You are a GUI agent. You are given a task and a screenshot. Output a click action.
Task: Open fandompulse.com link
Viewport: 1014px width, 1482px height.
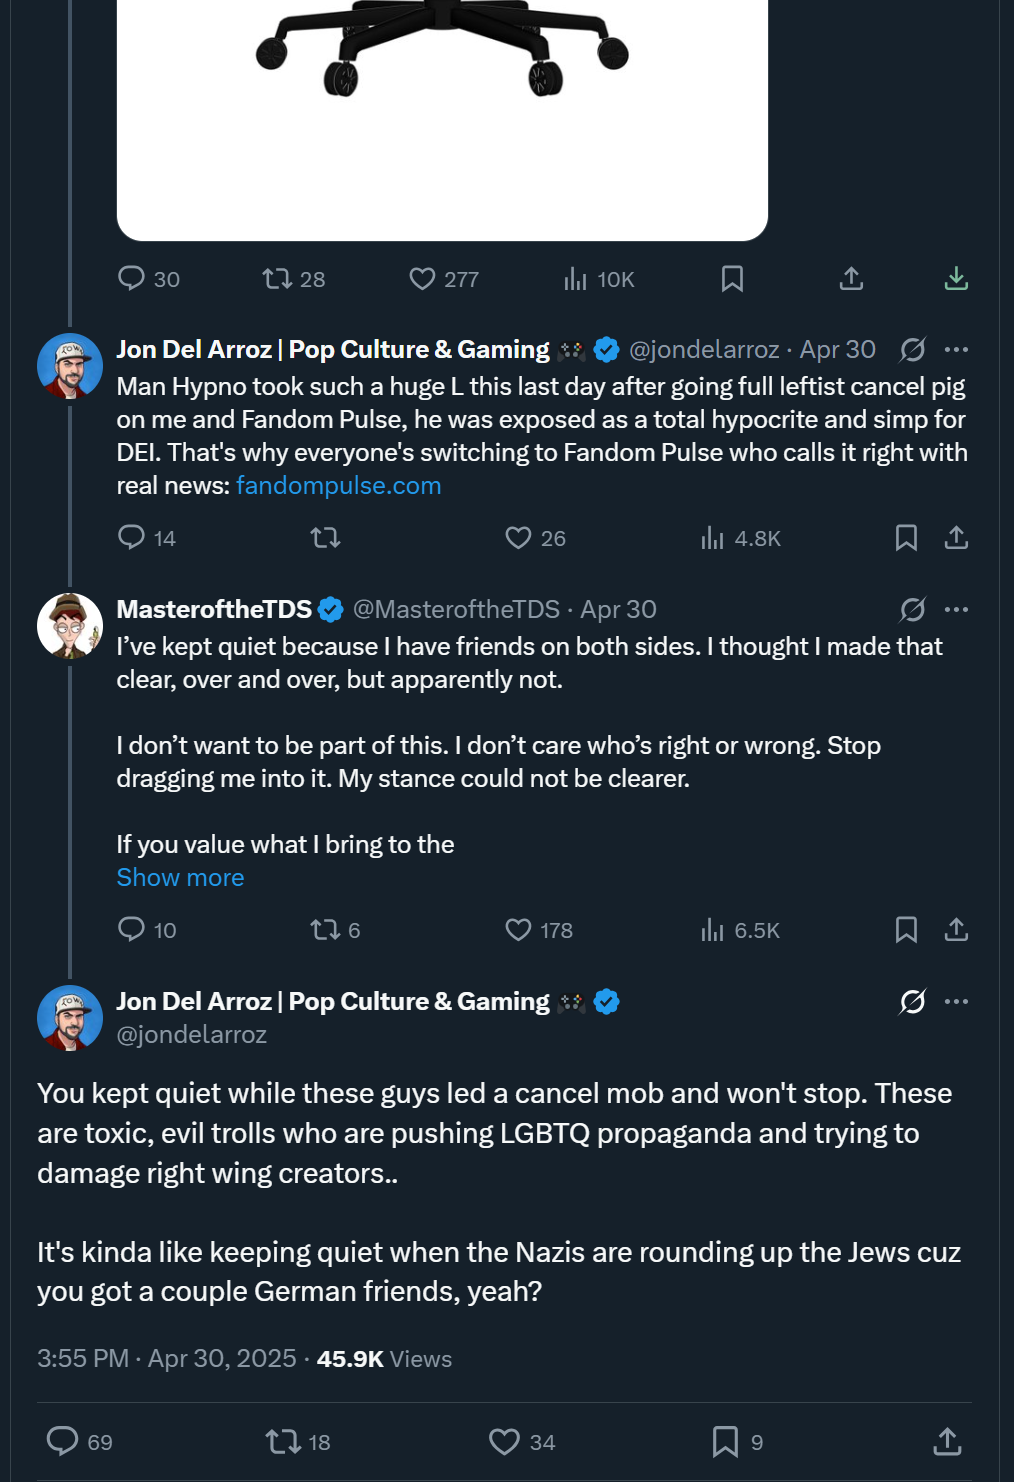click(x=338, y=485)
